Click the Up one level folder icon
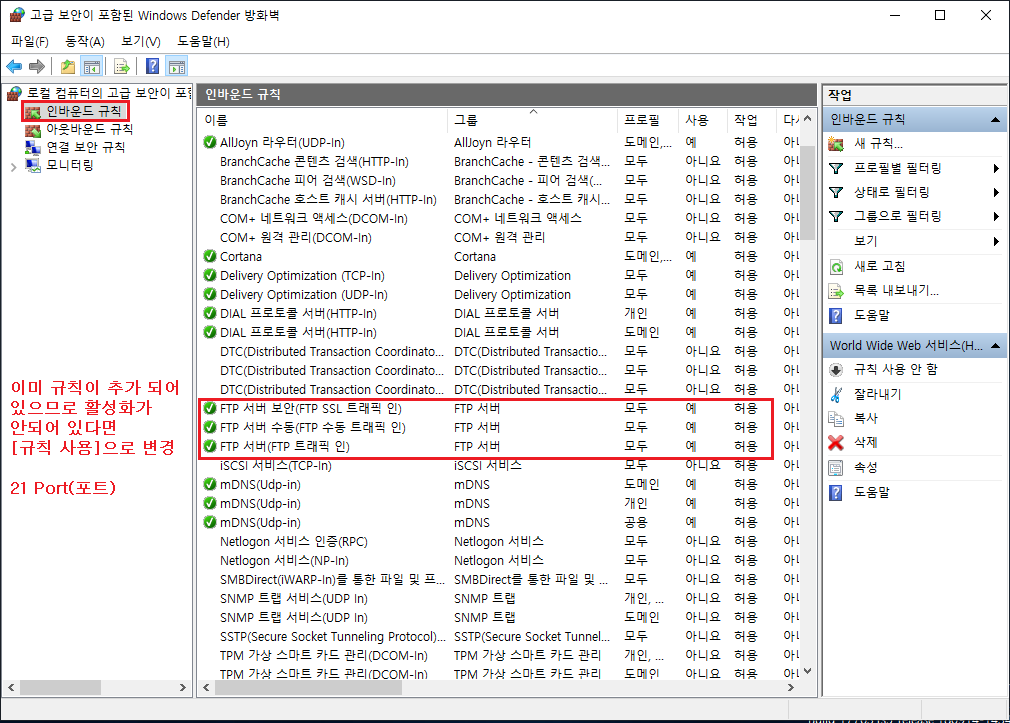 pyautogui.click(x=68, y=66)
